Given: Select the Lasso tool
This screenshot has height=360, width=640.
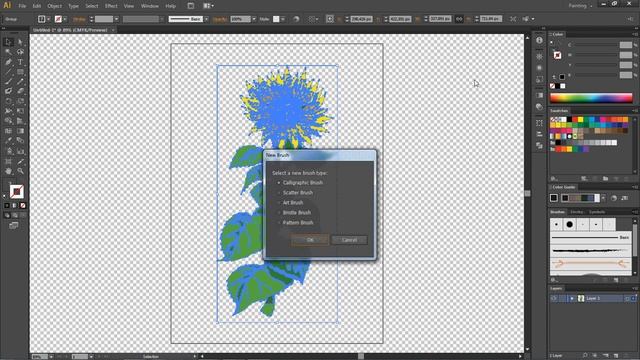Looking at the screenshot, I should [20, 52].
